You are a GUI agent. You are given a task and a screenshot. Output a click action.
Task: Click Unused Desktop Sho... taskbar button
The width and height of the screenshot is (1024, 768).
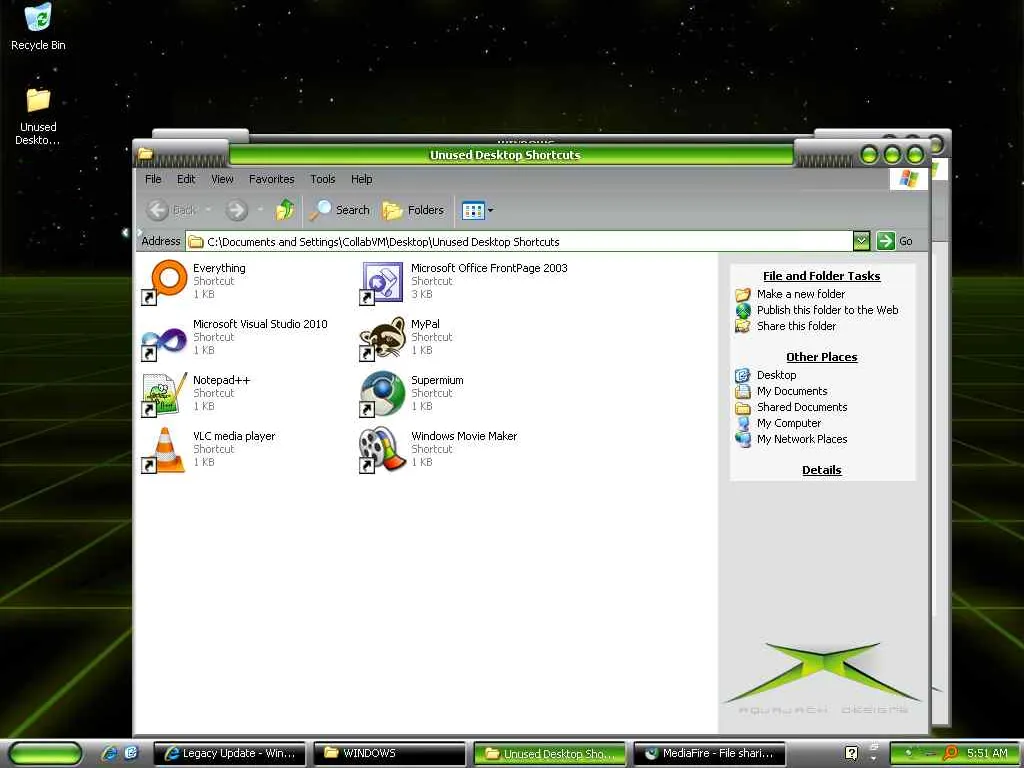550,754
